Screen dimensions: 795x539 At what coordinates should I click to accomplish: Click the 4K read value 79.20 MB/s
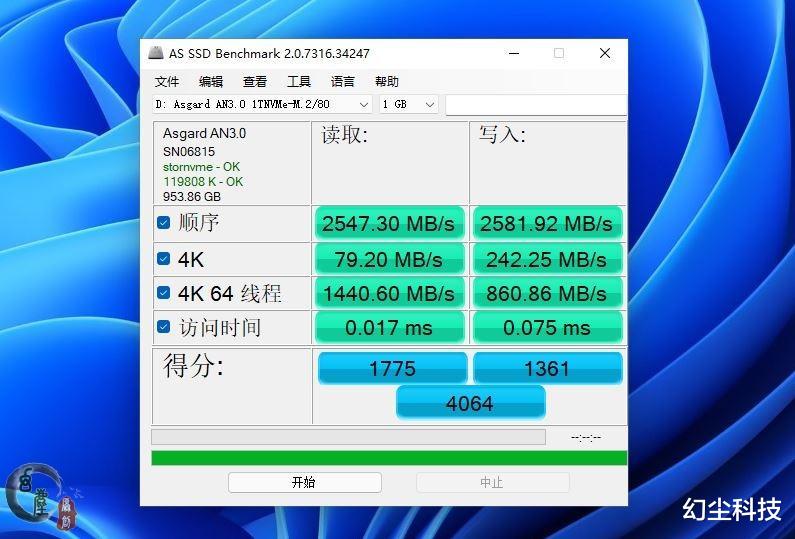click(389, 260)
